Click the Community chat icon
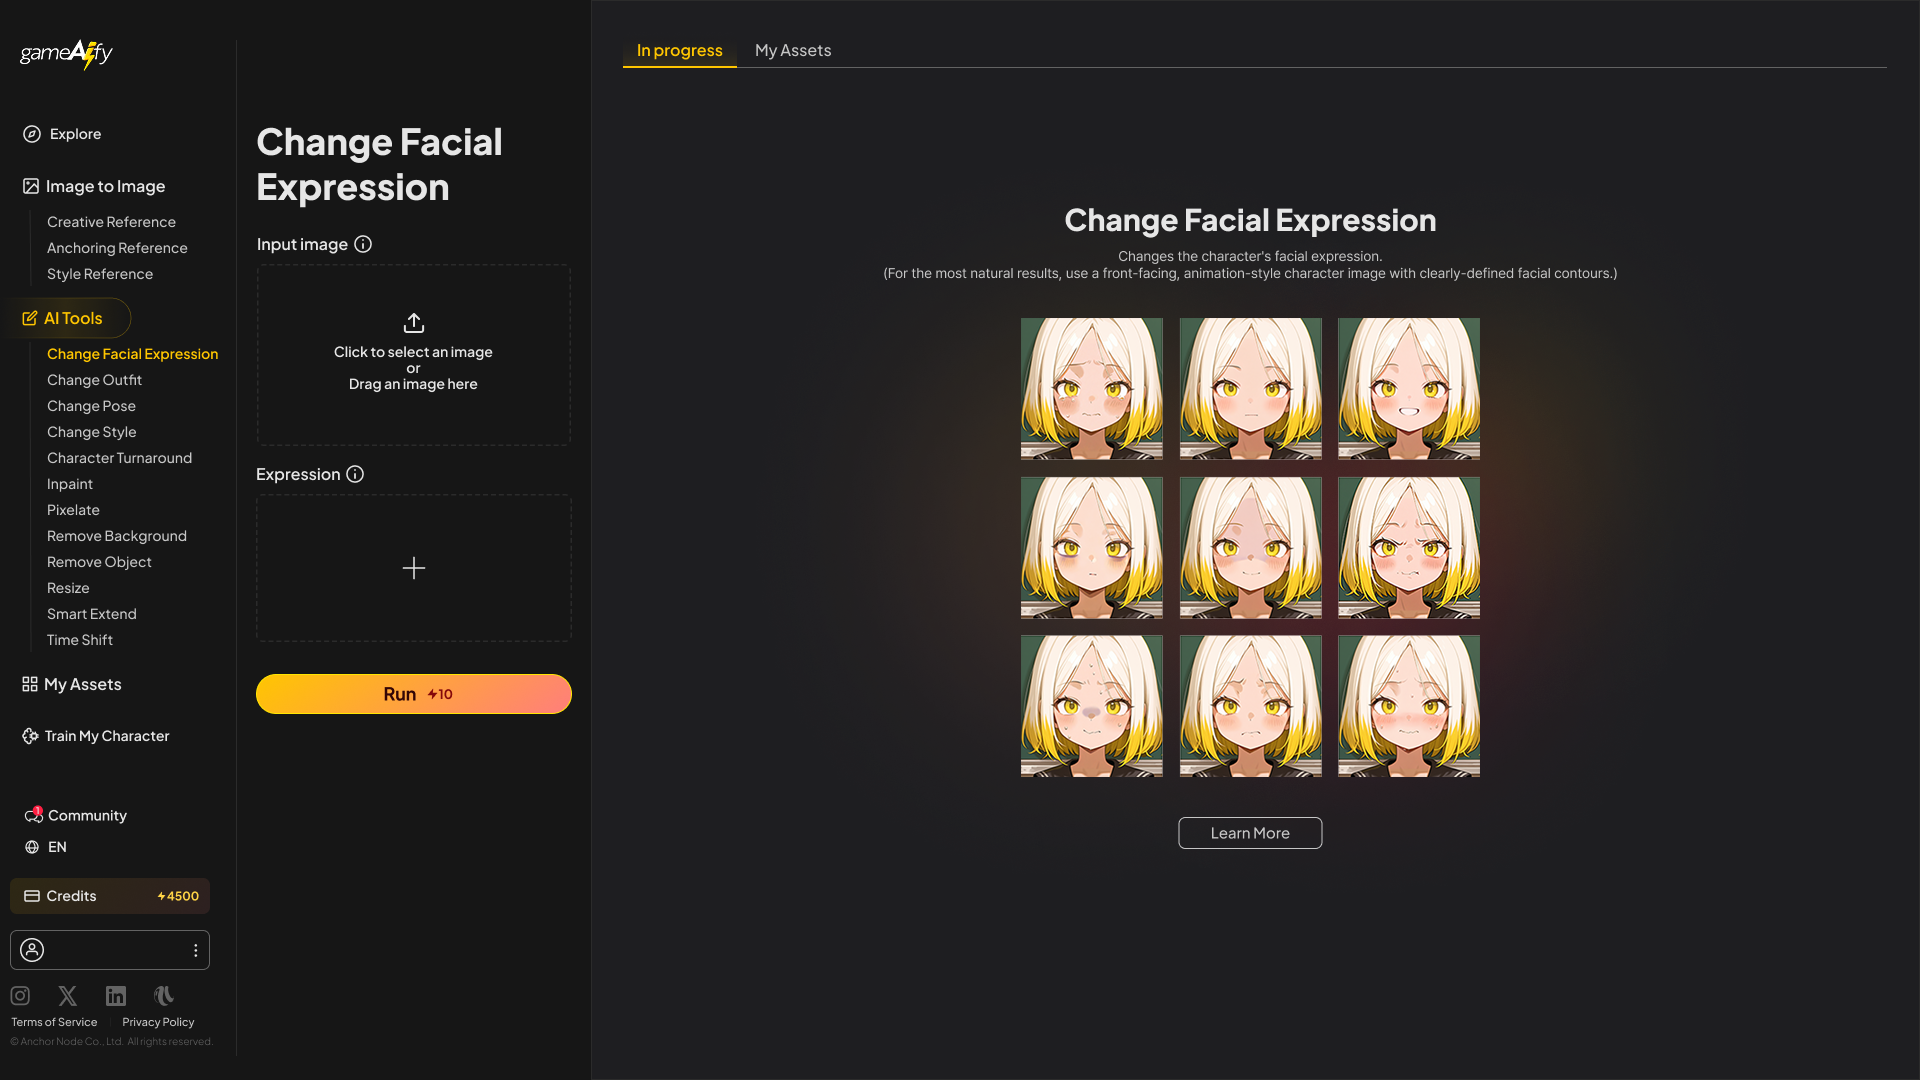This screenshot has height=1080, width=1920. pos(33,815)
